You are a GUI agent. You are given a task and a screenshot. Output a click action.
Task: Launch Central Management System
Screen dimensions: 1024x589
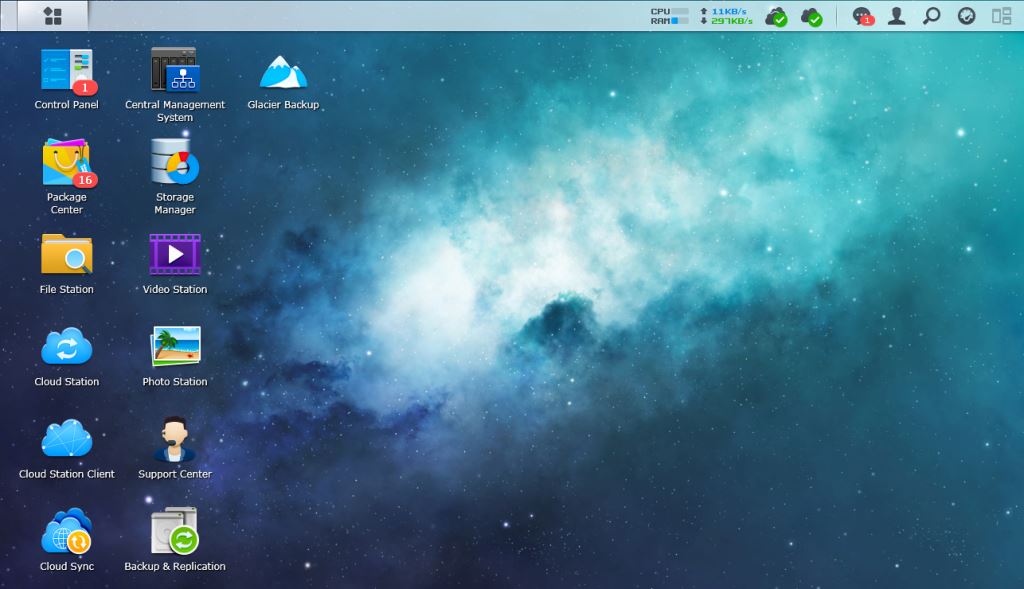[x=174, y=70]
